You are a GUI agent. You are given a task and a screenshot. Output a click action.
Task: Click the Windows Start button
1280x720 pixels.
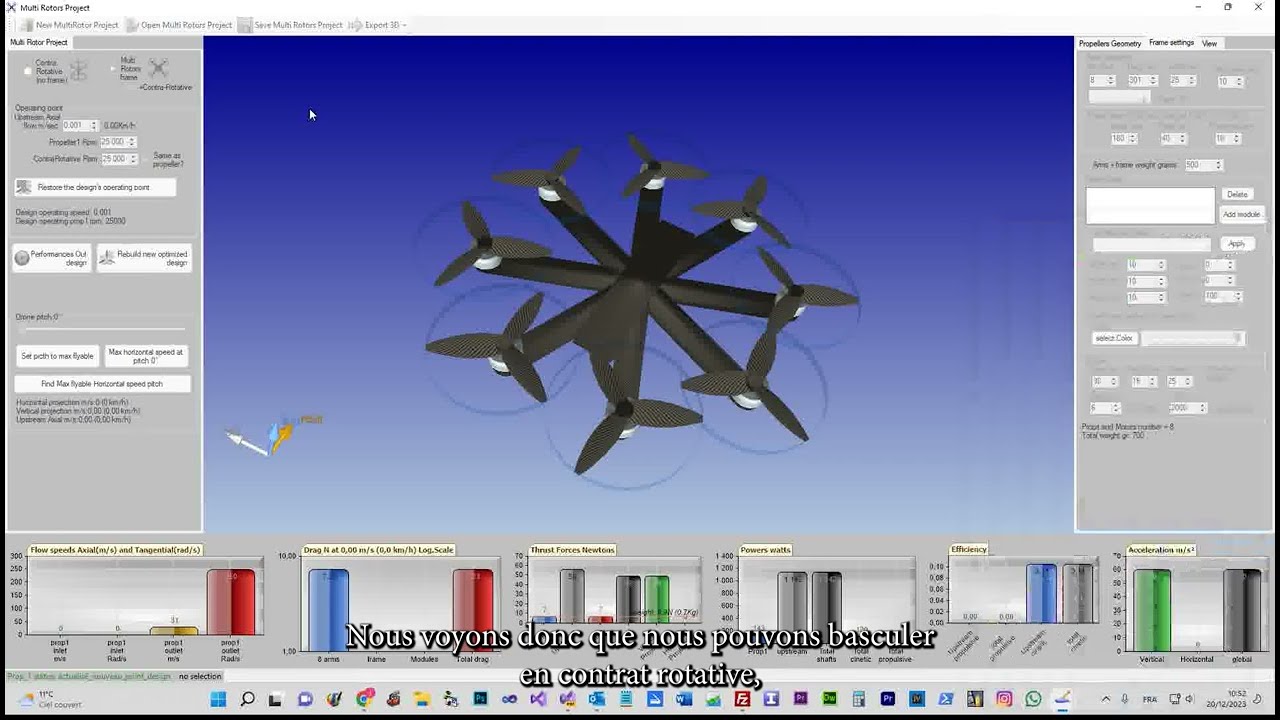pos(218,699)
